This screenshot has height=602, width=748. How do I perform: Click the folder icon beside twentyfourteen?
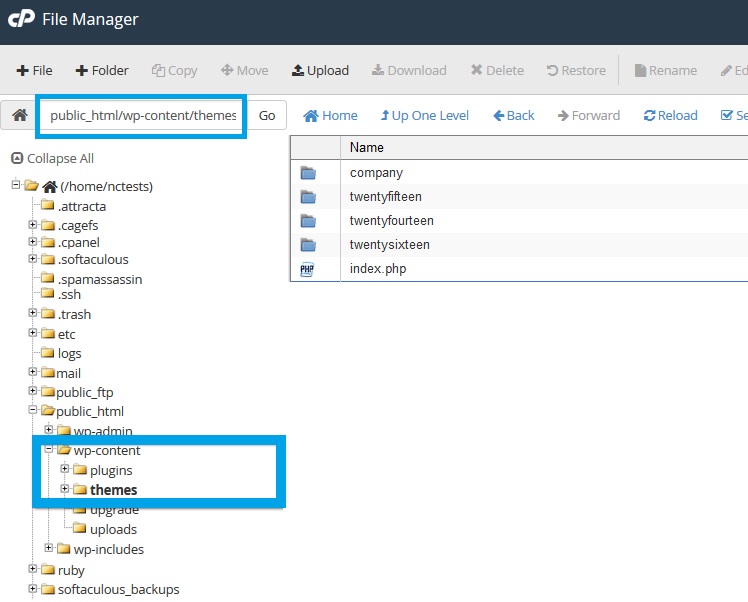[308, 220]
